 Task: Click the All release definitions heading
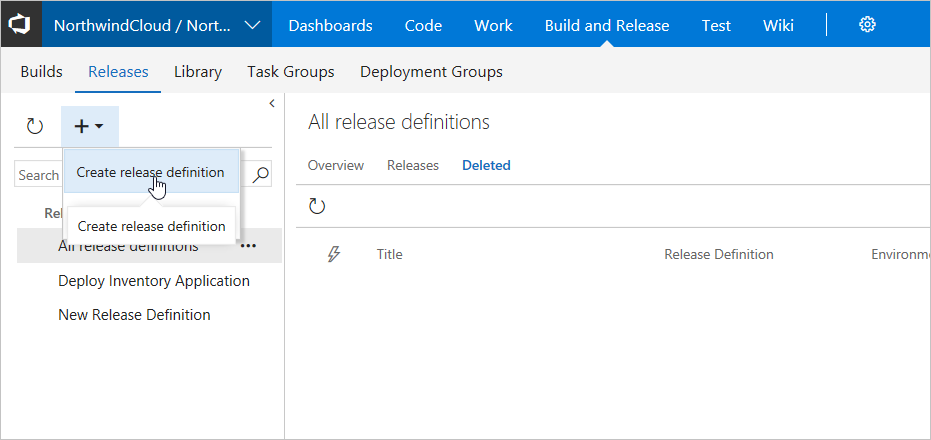tap(399, 122)
